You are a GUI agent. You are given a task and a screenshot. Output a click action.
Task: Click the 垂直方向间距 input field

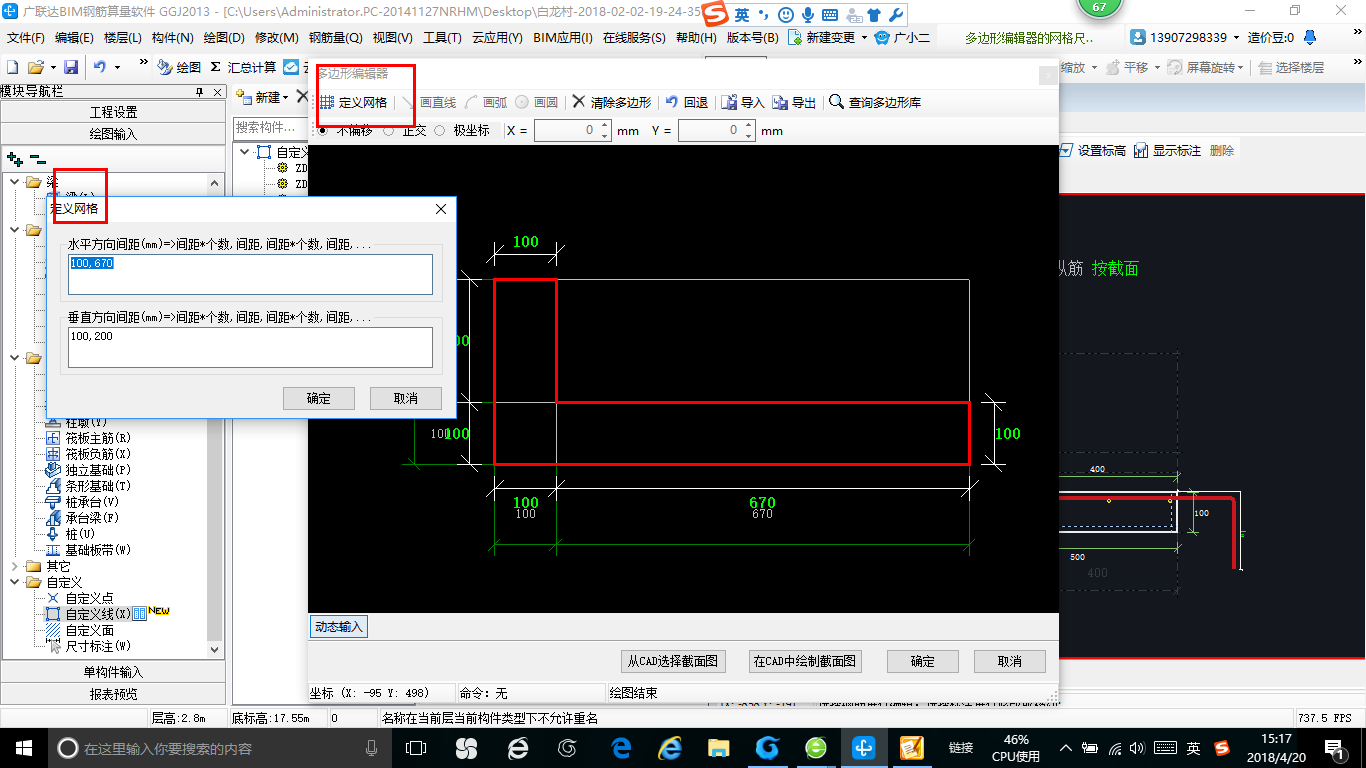(x=250, y=347)
